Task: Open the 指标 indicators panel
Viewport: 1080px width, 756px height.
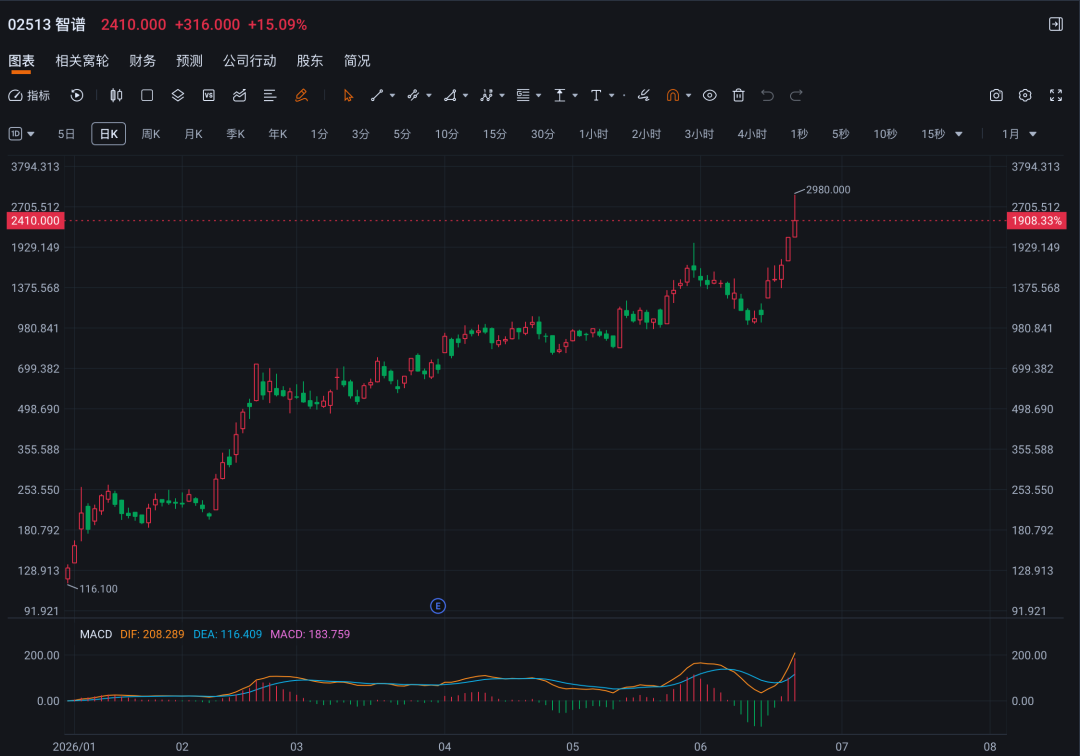Action: click(29, 96)
